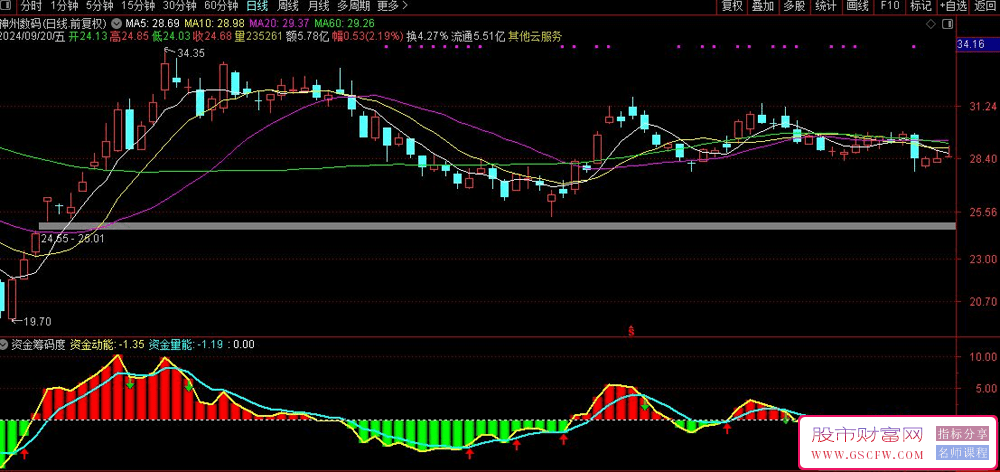Click the 资金筹码度 indicator name

(38, 344)
